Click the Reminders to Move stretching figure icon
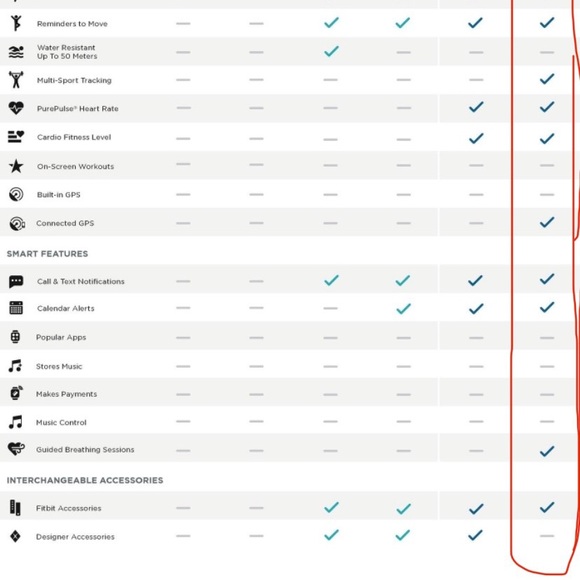This screenshot has width=580, height=580. (x=16, y=23)
